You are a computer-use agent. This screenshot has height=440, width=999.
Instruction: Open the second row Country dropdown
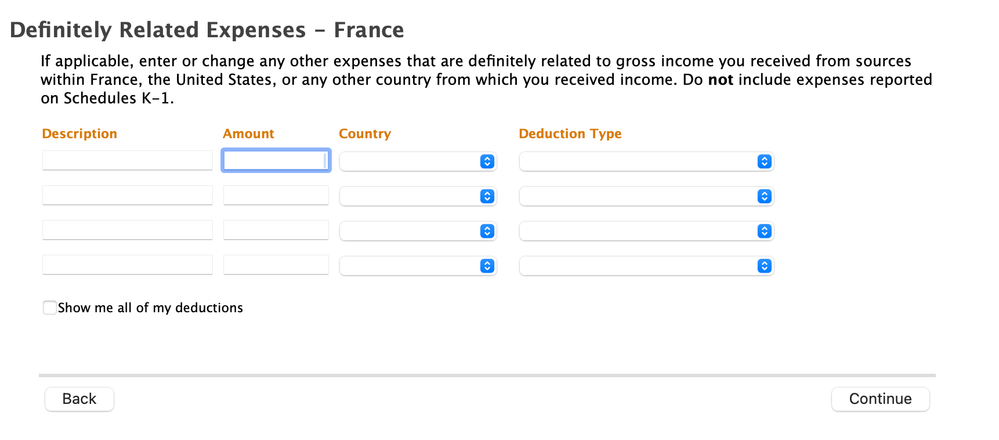[x=418, y=196]
